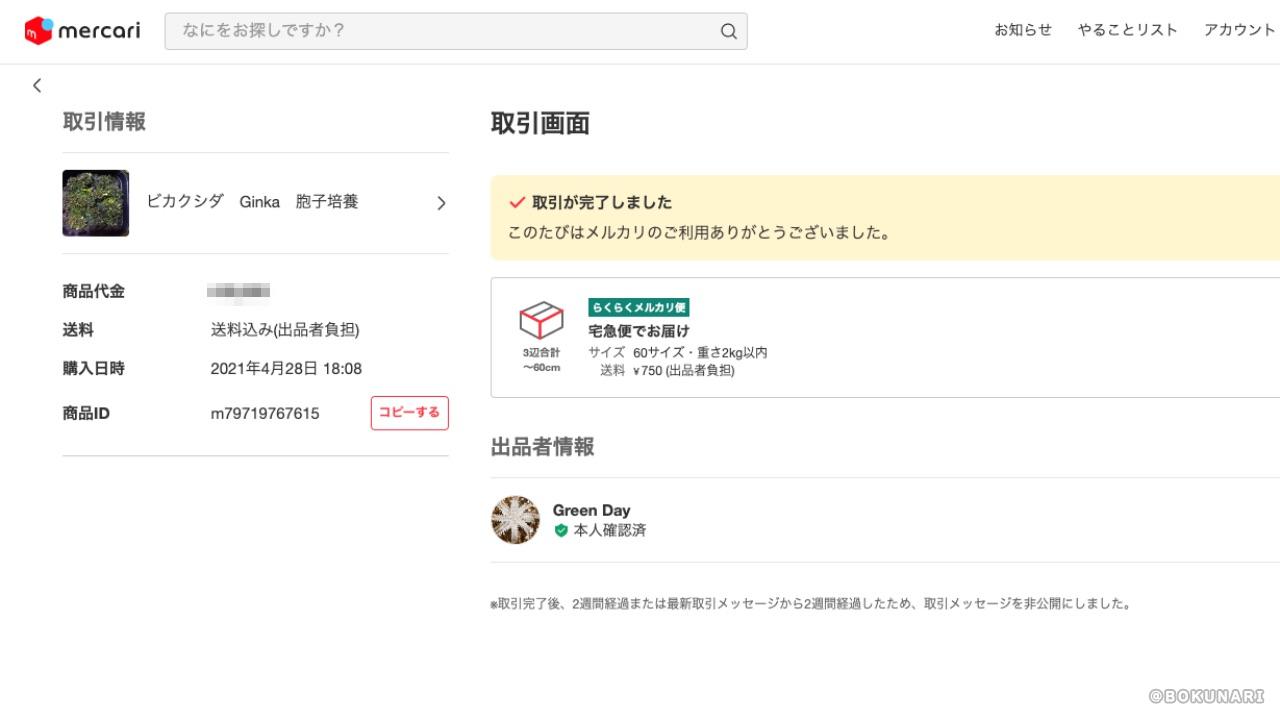
Task: Open the ビカクシダ Ginka 胞子培養 item title
Action: pyautogui.click(x=252, y=202)
